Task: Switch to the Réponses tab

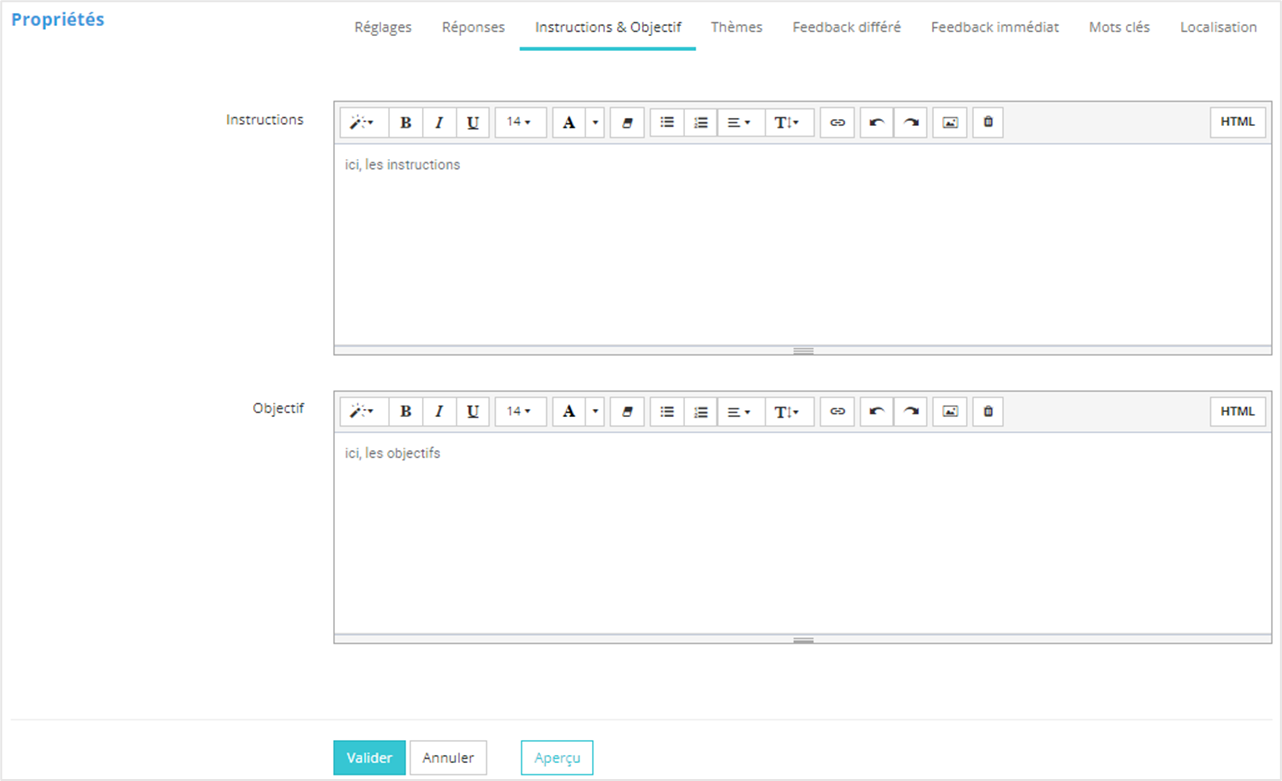Action: (x=473, y=28)
